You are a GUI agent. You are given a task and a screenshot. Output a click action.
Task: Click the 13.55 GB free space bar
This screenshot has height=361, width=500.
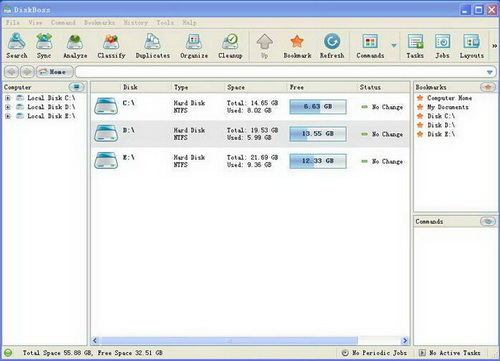point(318,134)
